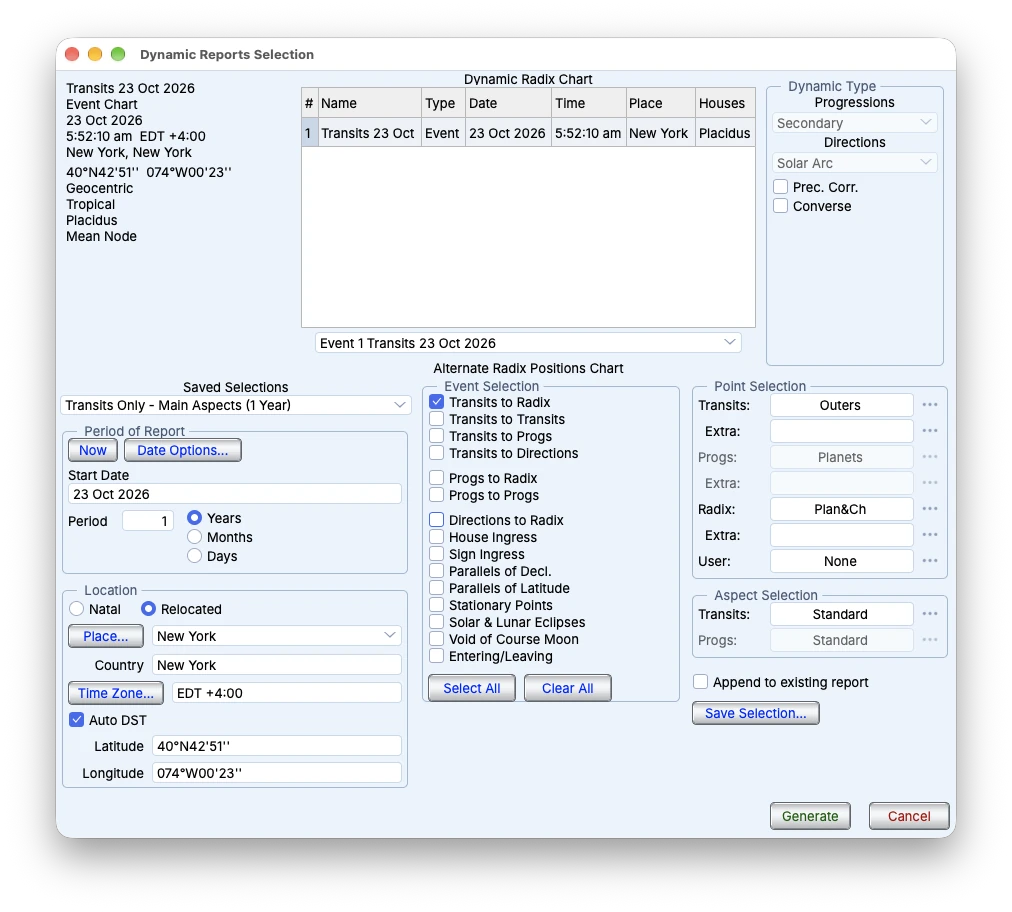The image size is (1012, 912).
Task: Click the Time Zone... button
Action: coord(116,693)
